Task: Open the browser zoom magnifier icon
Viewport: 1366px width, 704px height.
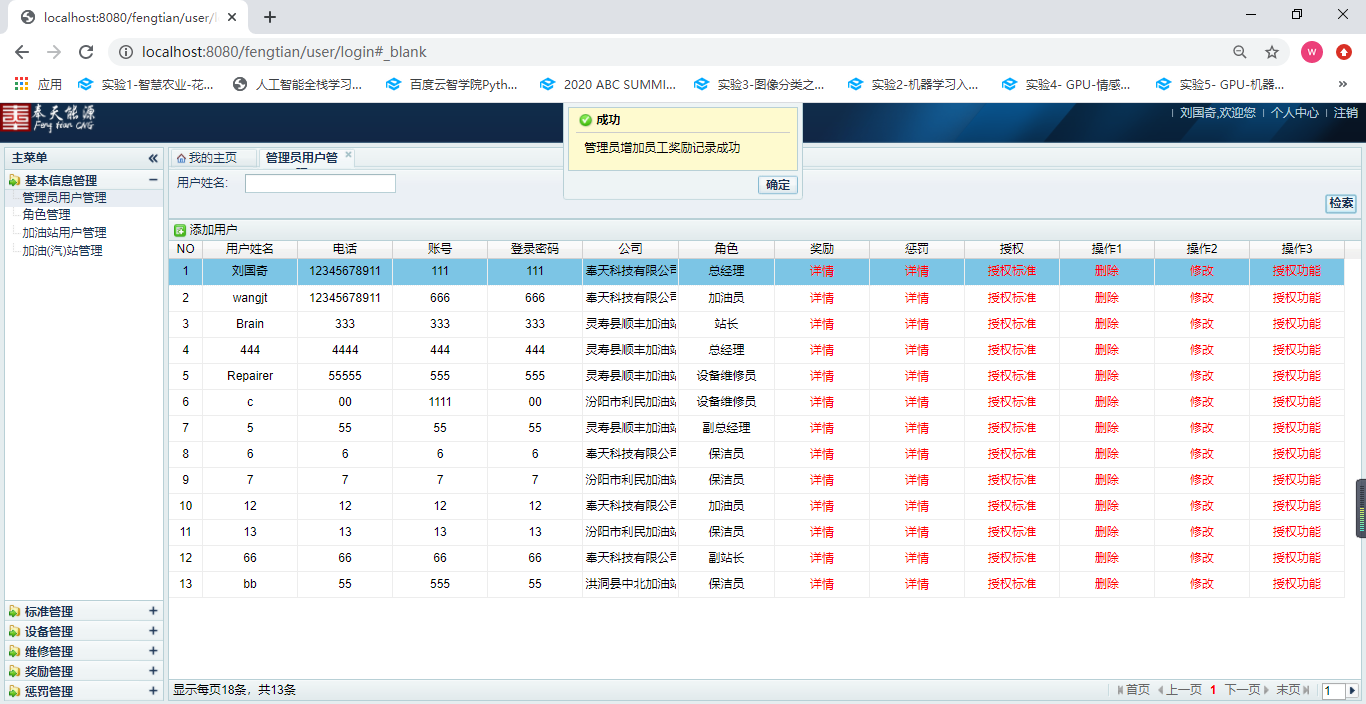Action: pos(1240,52)
